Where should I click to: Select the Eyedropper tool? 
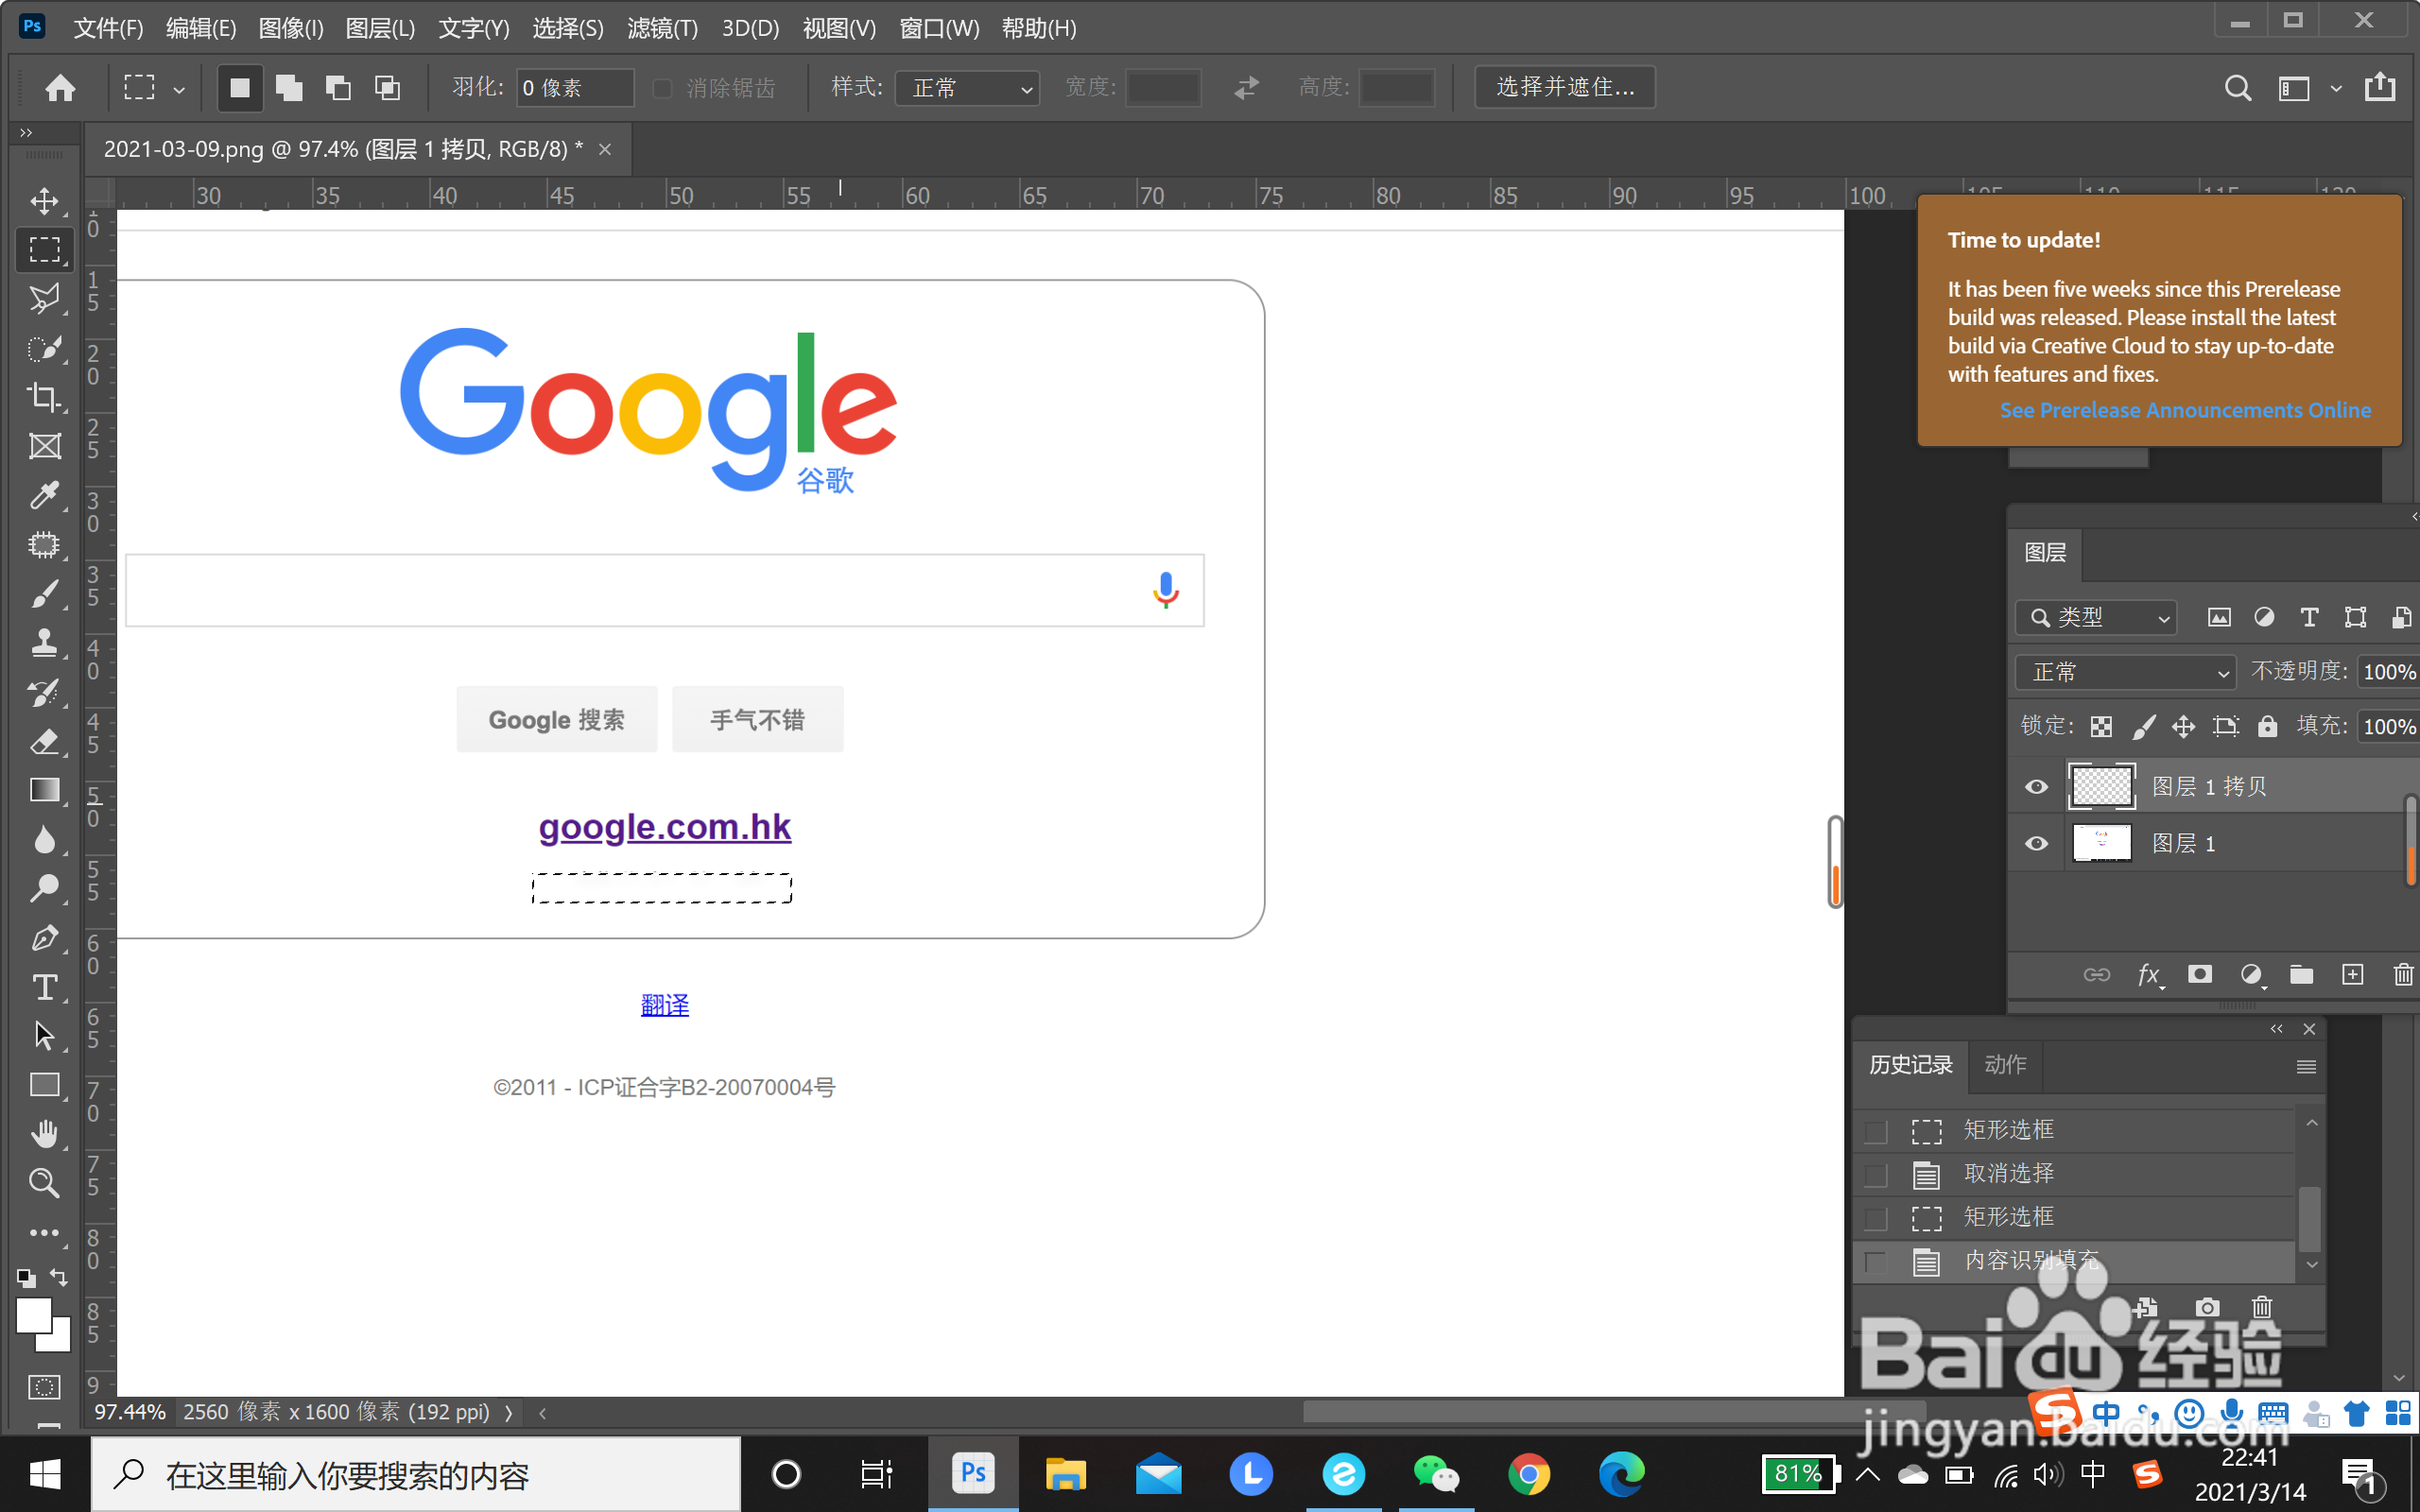tap(44, 495)
